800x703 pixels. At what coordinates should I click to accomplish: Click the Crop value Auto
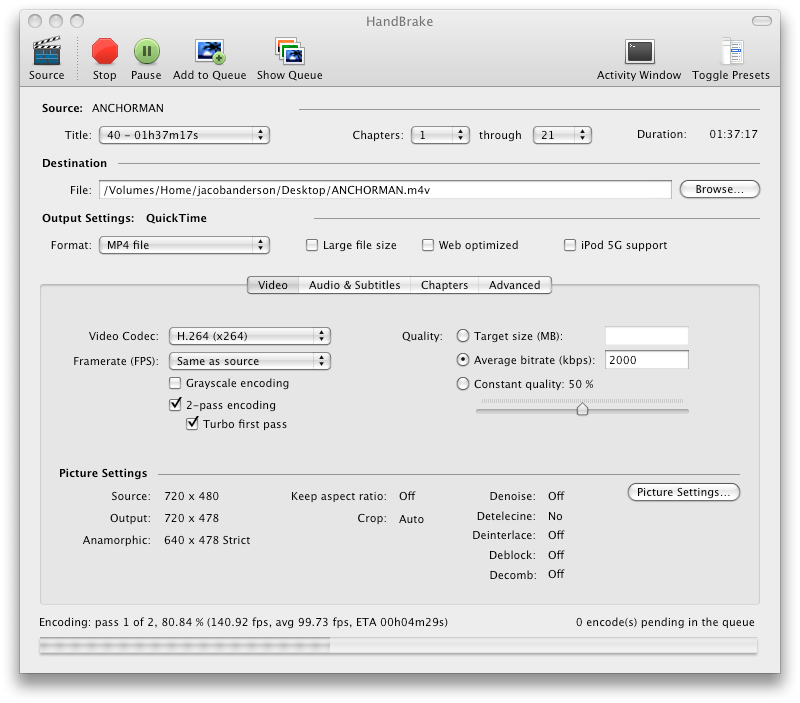411,519
